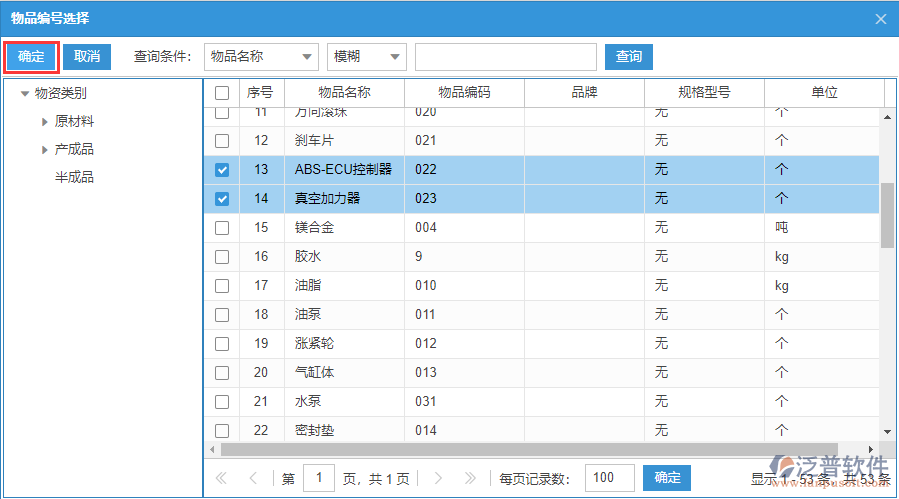Click the 取消 cancel button
899x499 pixels.
point(87,57)
